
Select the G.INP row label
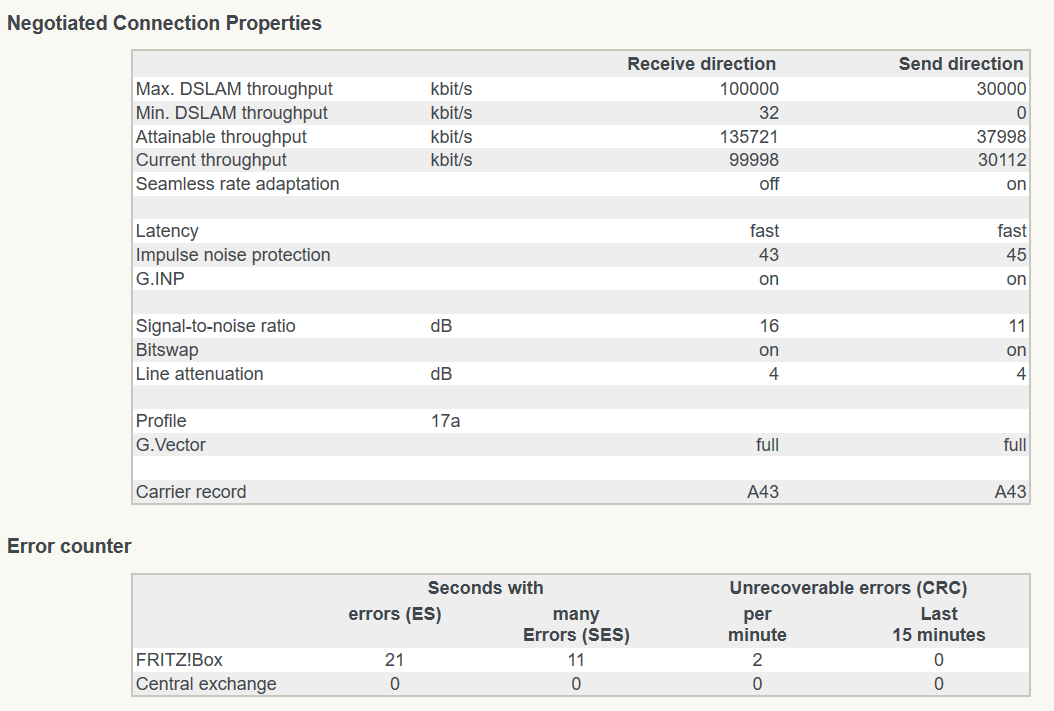coord(160,279)
